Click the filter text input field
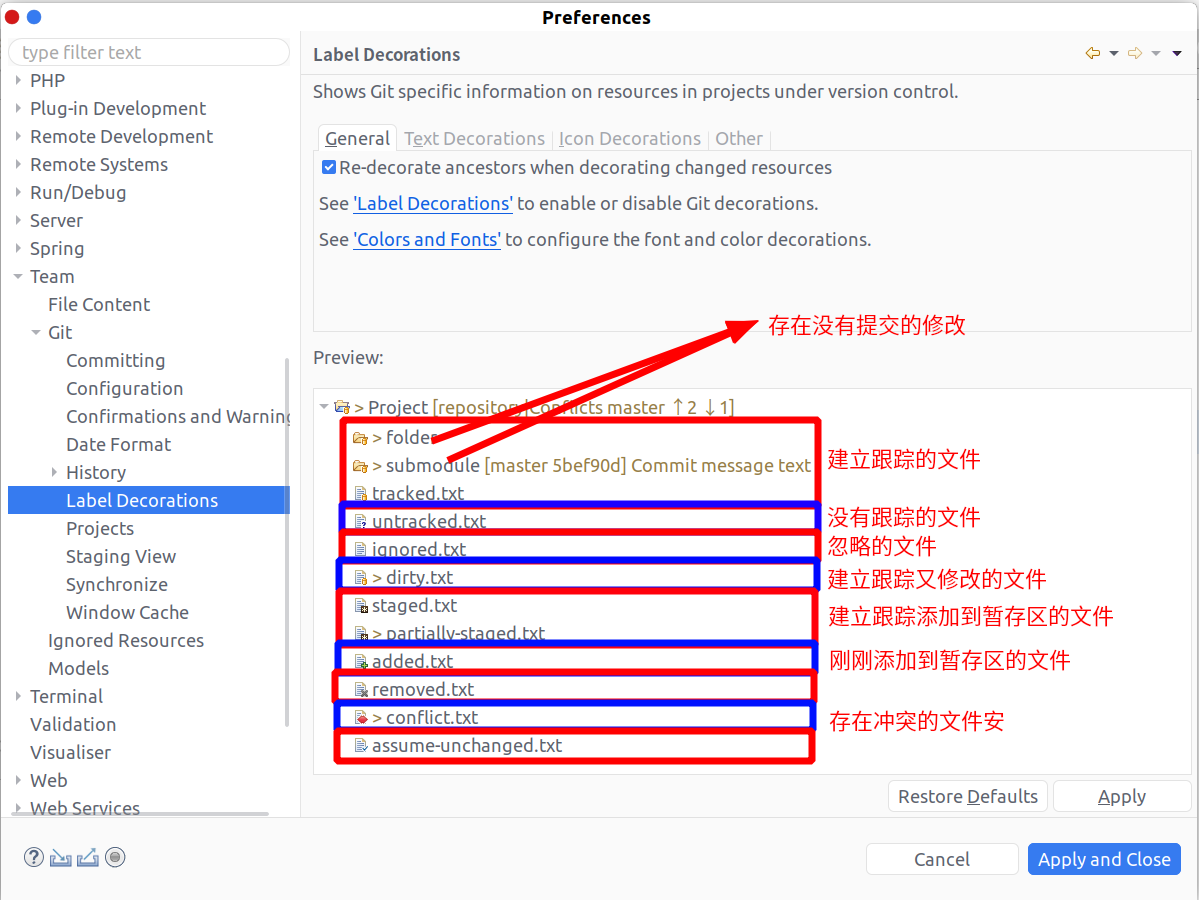This screenshot has height=900, width=1199. coord(148,52)
